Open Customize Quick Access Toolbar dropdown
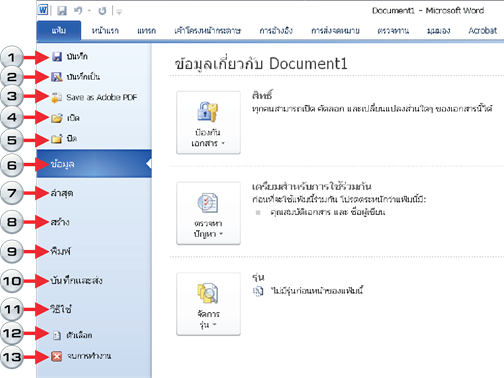The image size is (504, 378). click(x=119, y=12)
